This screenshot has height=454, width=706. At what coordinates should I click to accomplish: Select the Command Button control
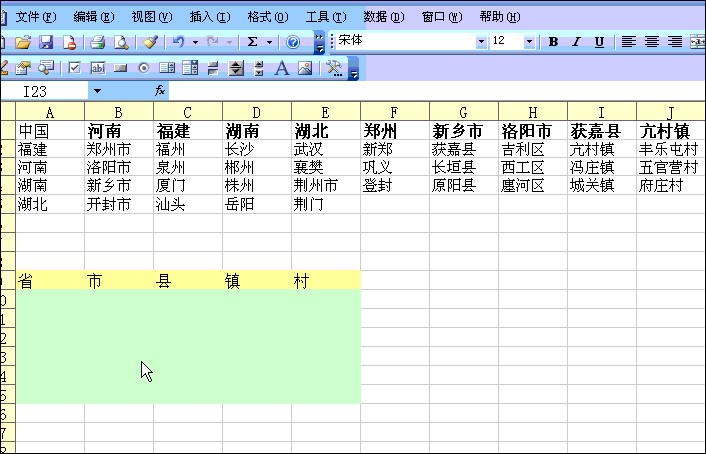(120, 68)
